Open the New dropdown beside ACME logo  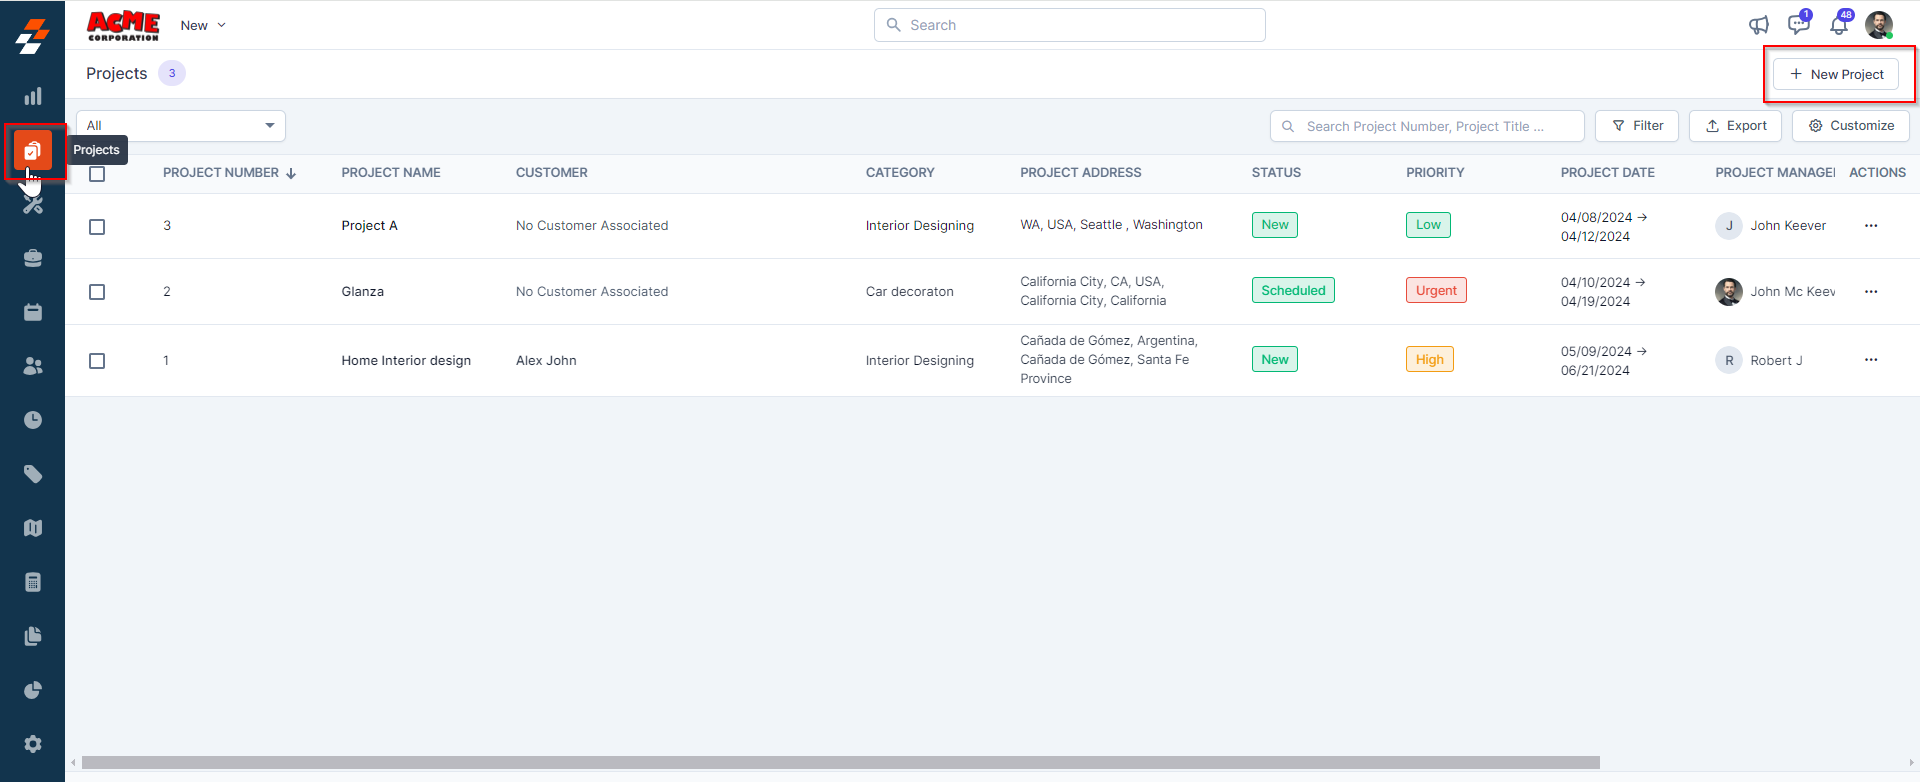pos(203,25)
